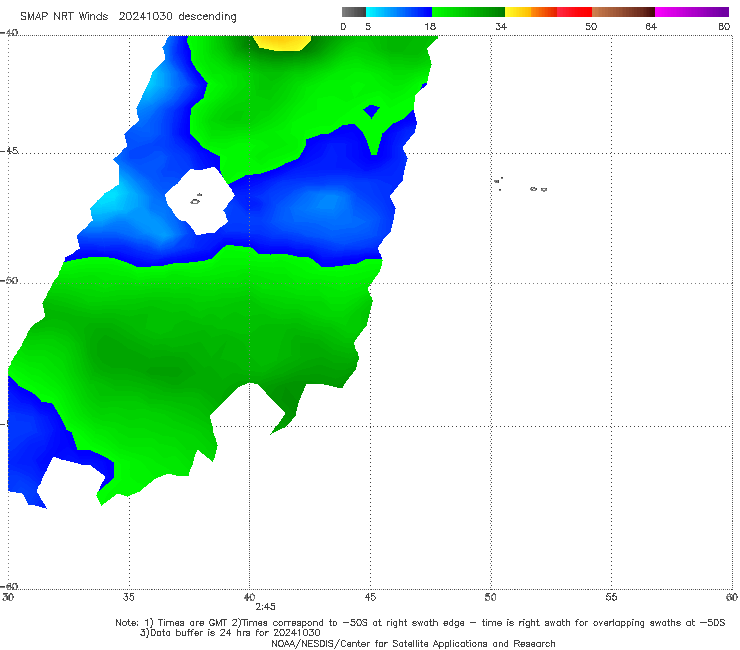The width and height of the screenshot is (740, 650).
Task: Click the color bar label 5
Action: pos(368,26)
